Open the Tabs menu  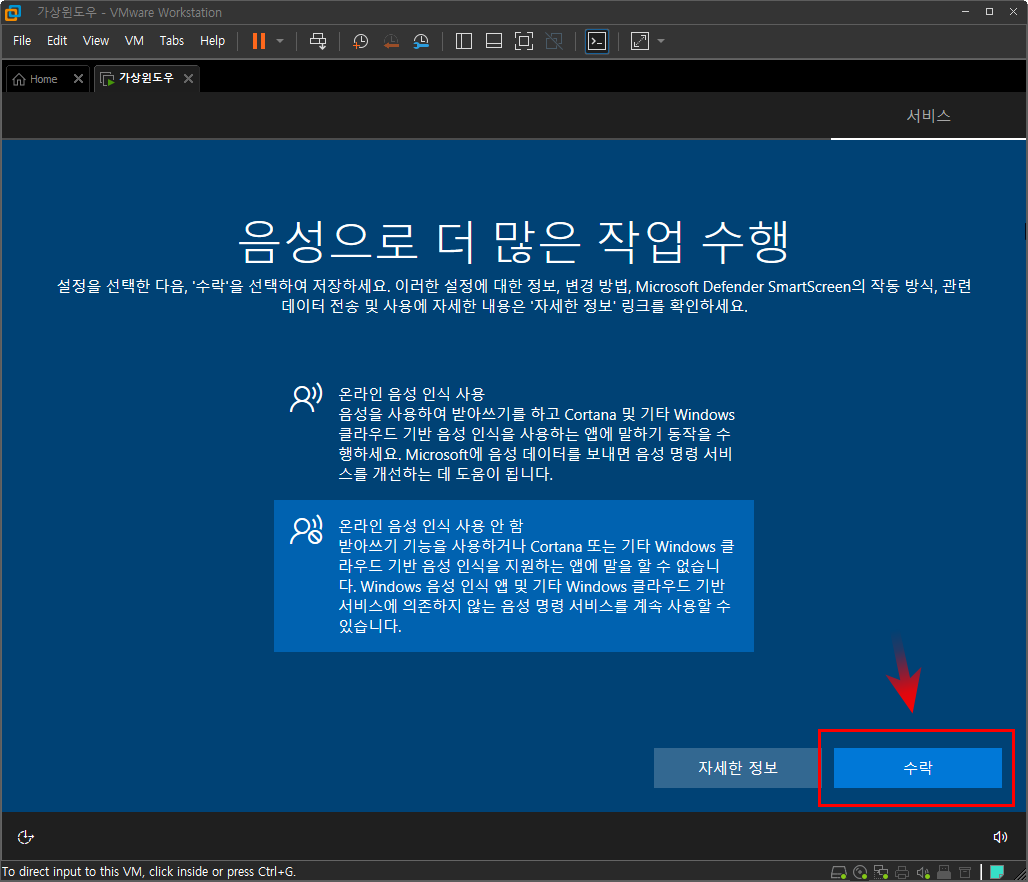(172, 41)
